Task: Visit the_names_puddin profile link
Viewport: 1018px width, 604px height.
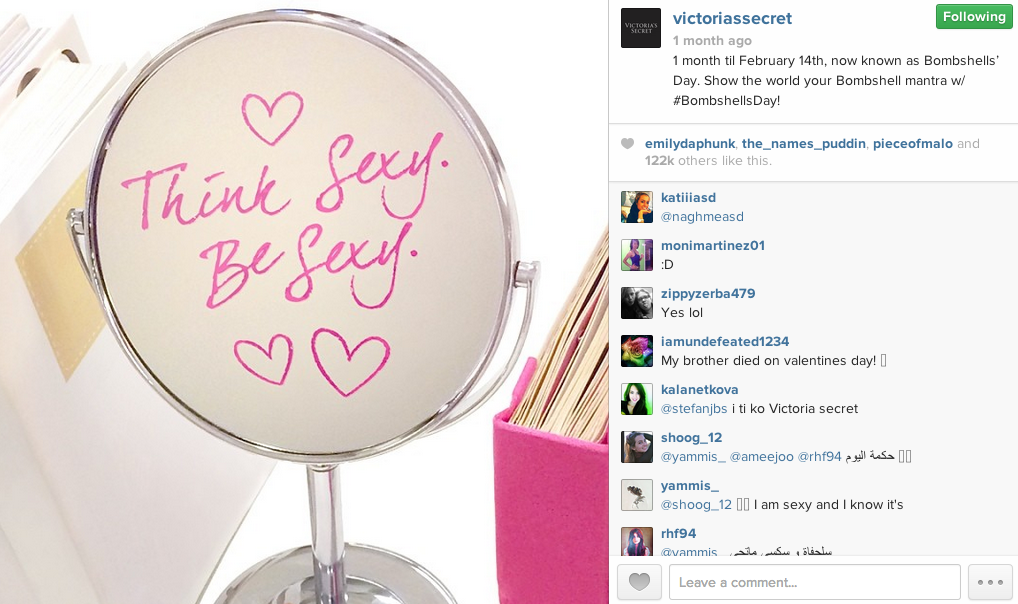Action: coord(804,144)
